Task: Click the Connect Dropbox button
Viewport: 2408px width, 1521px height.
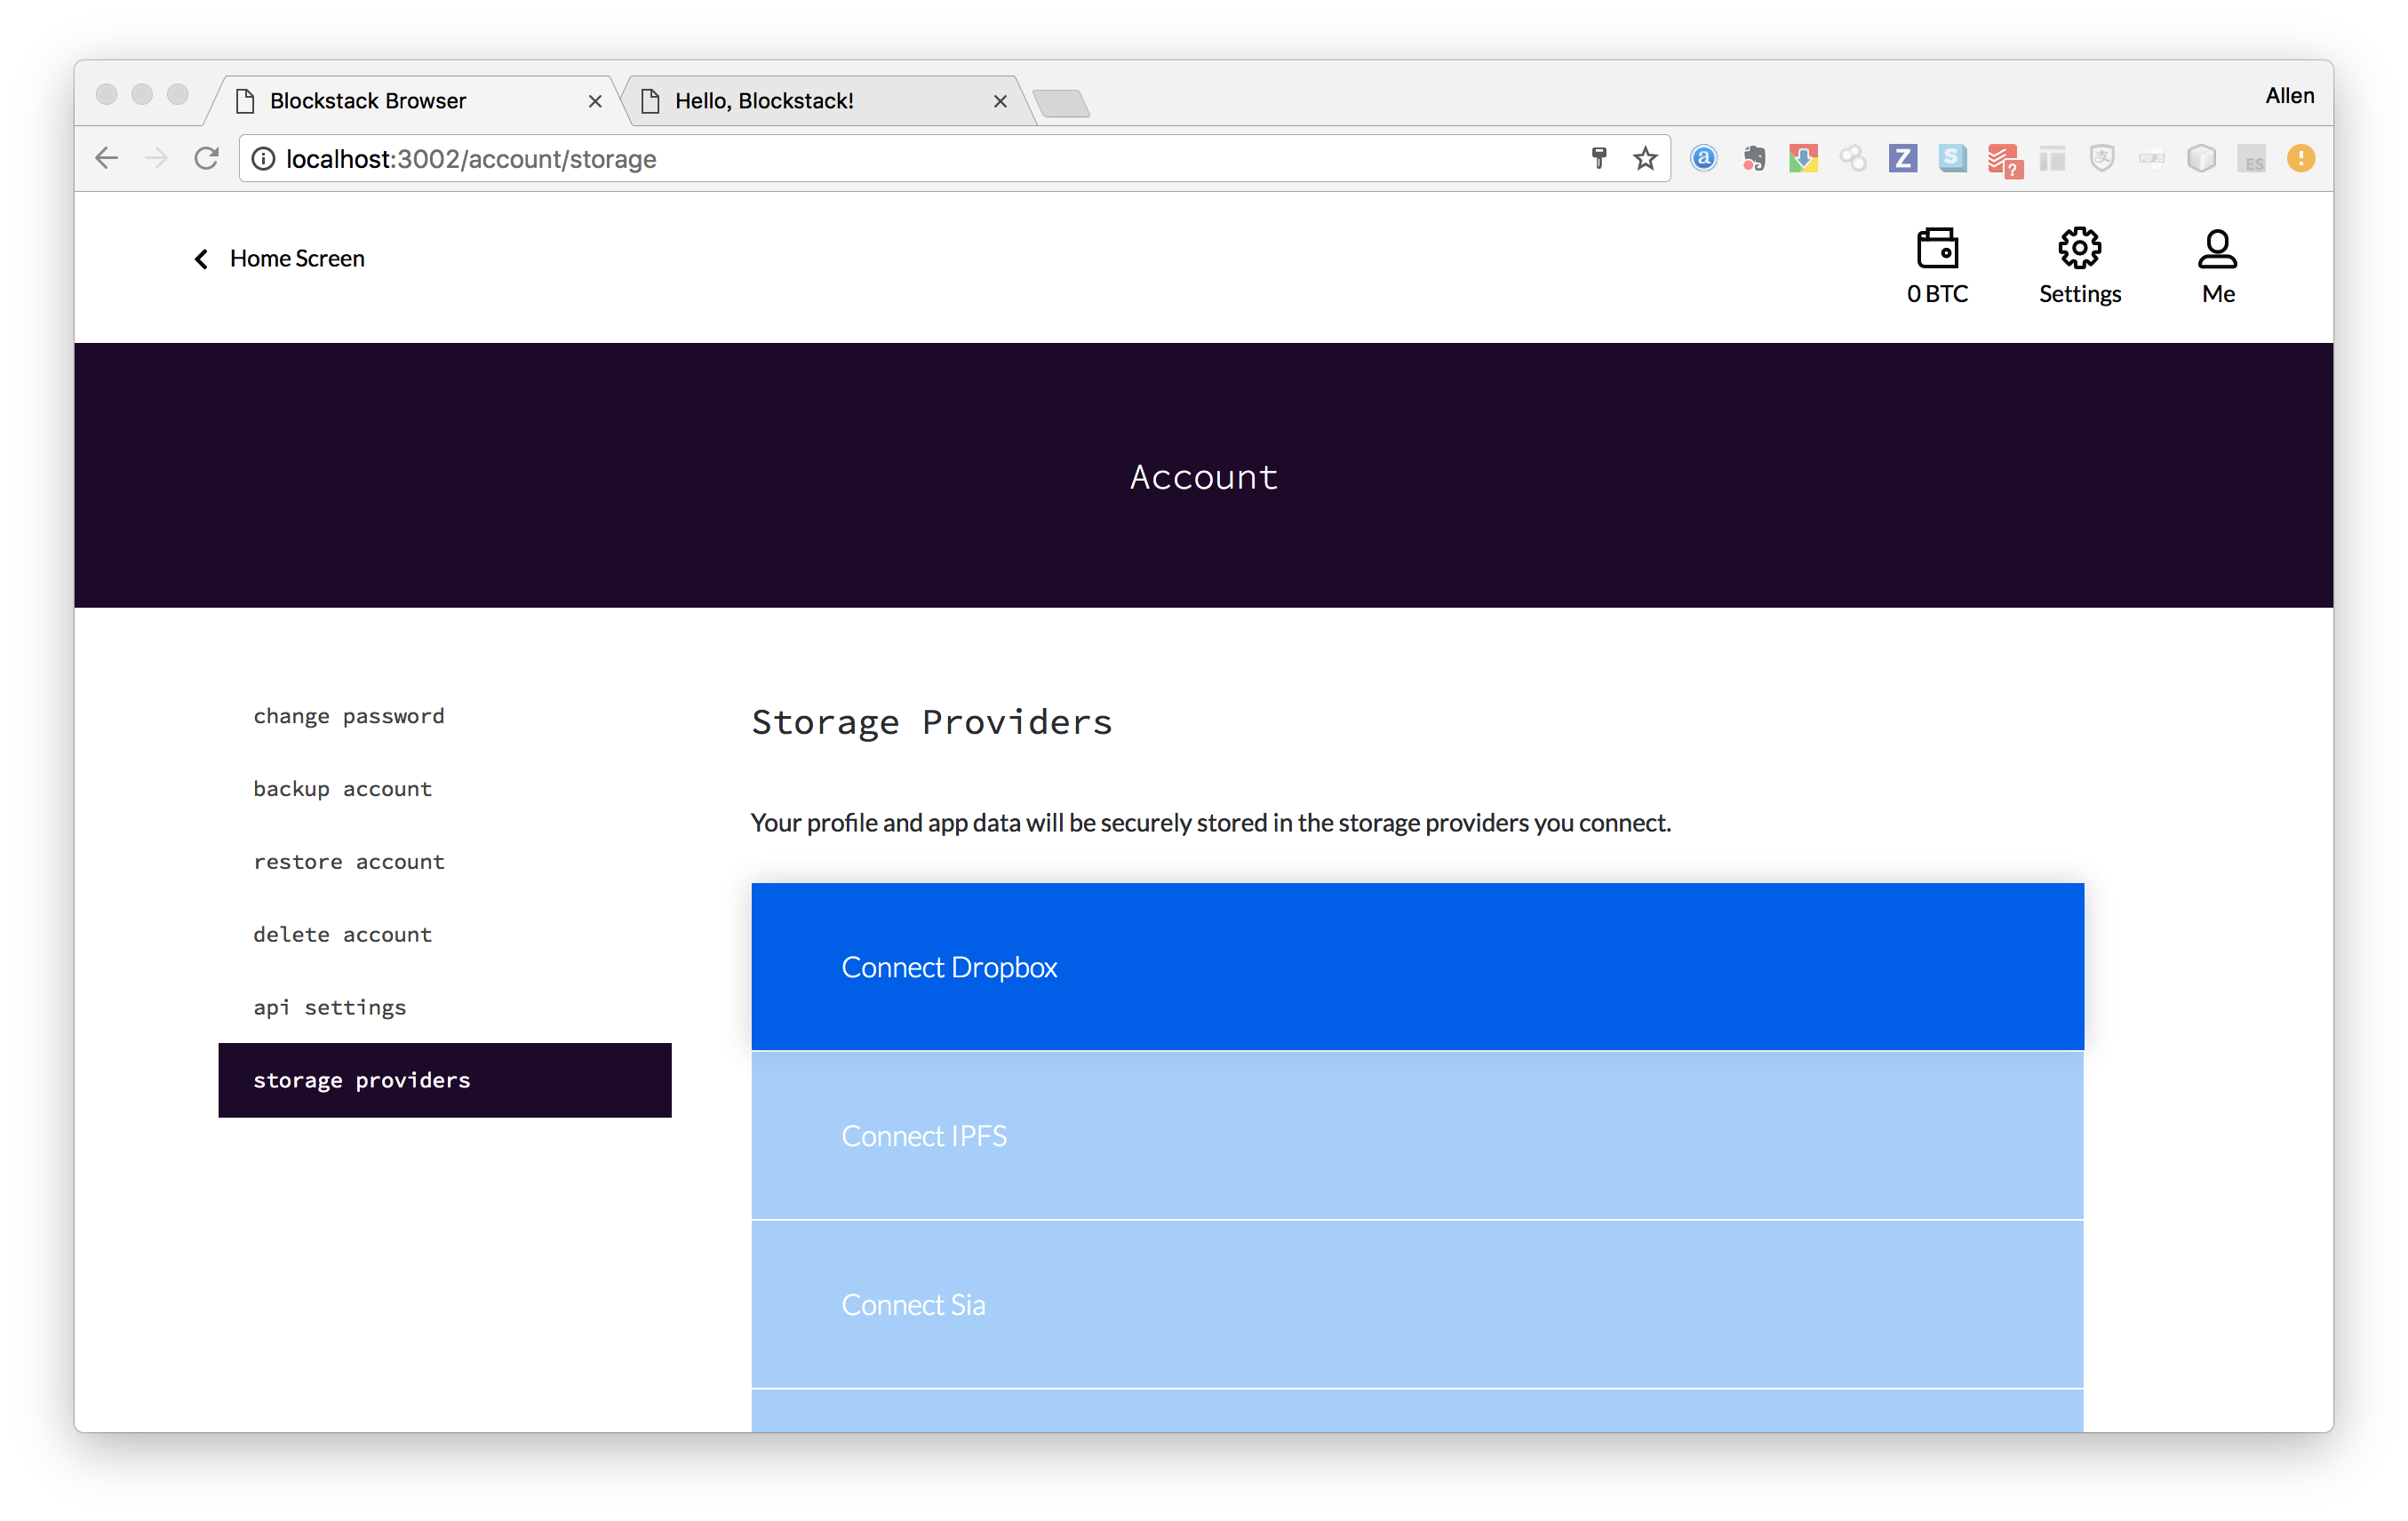Action: point(1417,966)
